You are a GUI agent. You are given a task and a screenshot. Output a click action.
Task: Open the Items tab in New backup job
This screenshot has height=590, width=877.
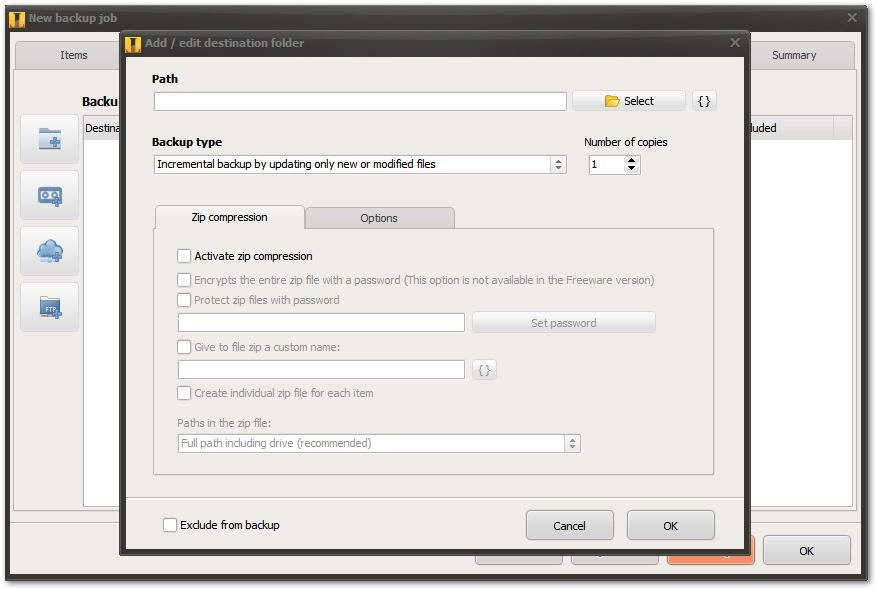(74, 55)
